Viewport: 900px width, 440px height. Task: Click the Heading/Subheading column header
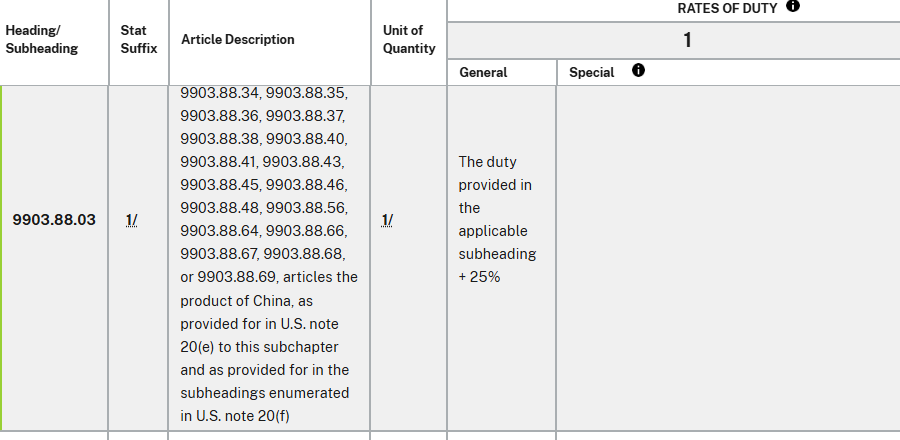click(x=41, y=39)
